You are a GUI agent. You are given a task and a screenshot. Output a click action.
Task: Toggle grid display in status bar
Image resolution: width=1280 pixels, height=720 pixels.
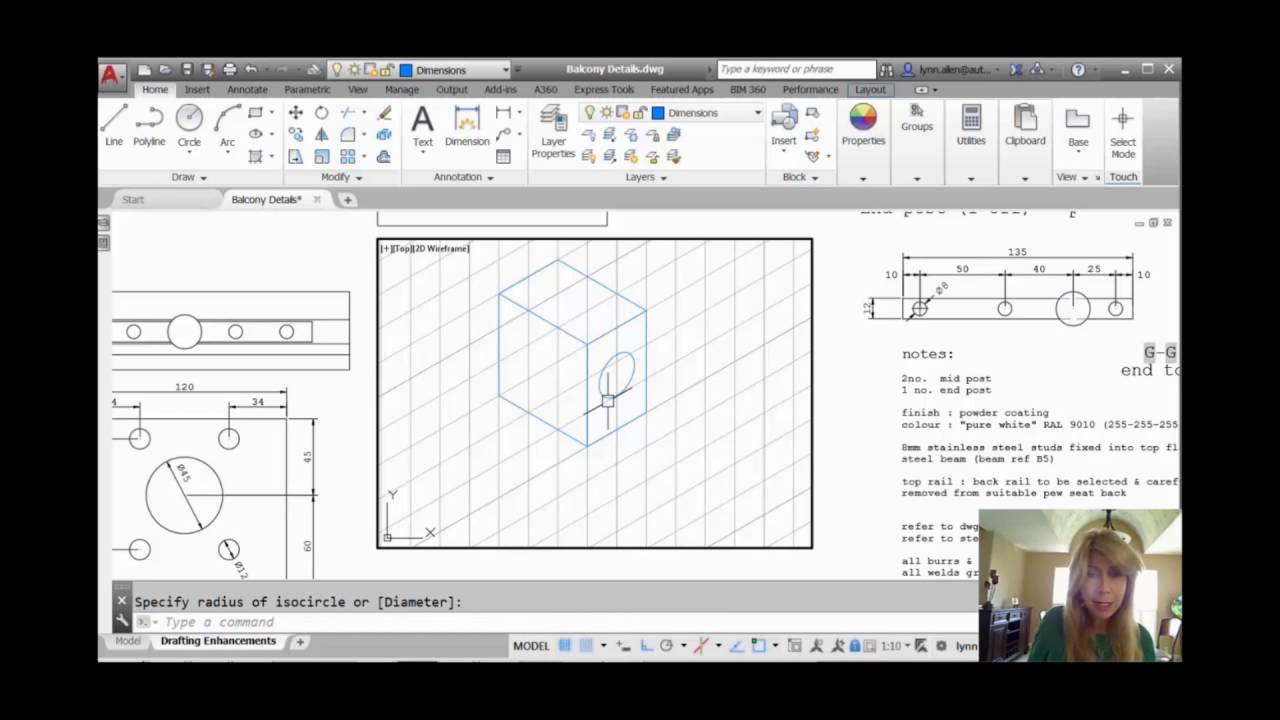pyautogui.click(x=565, y=646)
